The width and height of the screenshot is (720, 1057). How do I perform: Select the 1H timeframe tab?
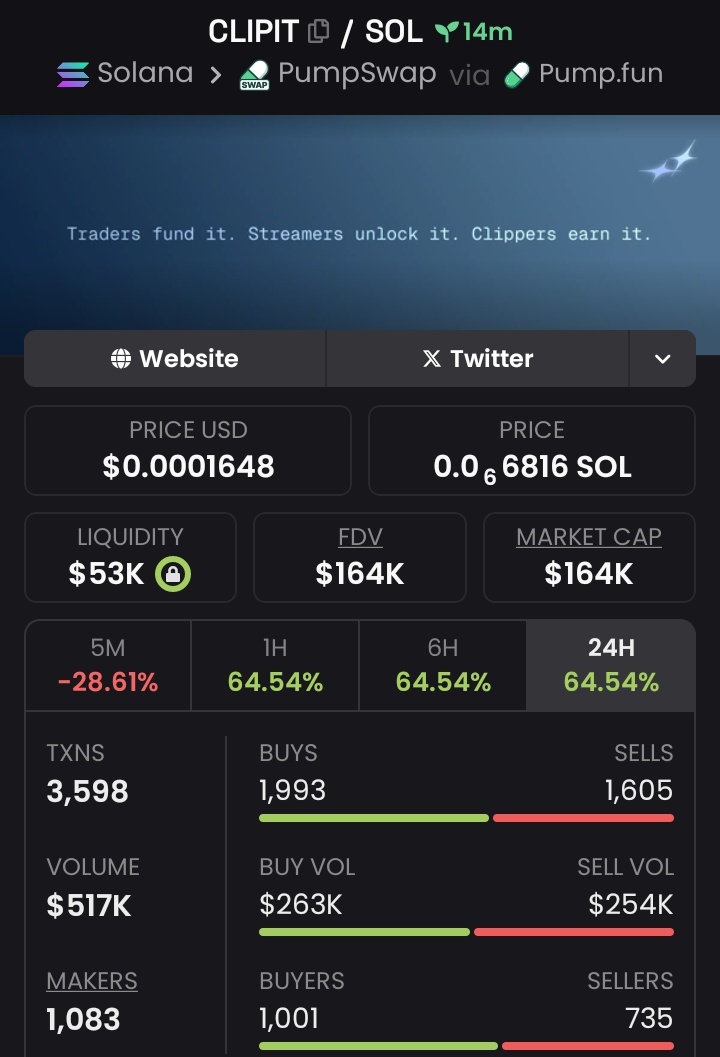[x=275, y=665]
